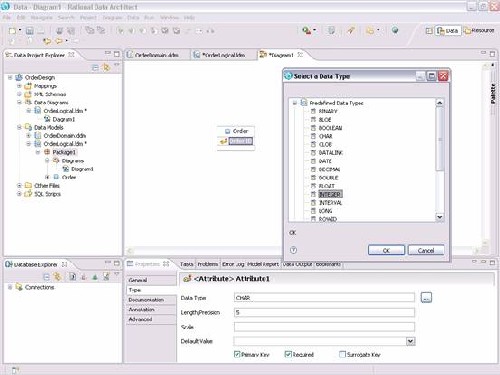500x375 pixels.
Task: Expand the OrderDomain.ddm model
Action: click(29, 135)
